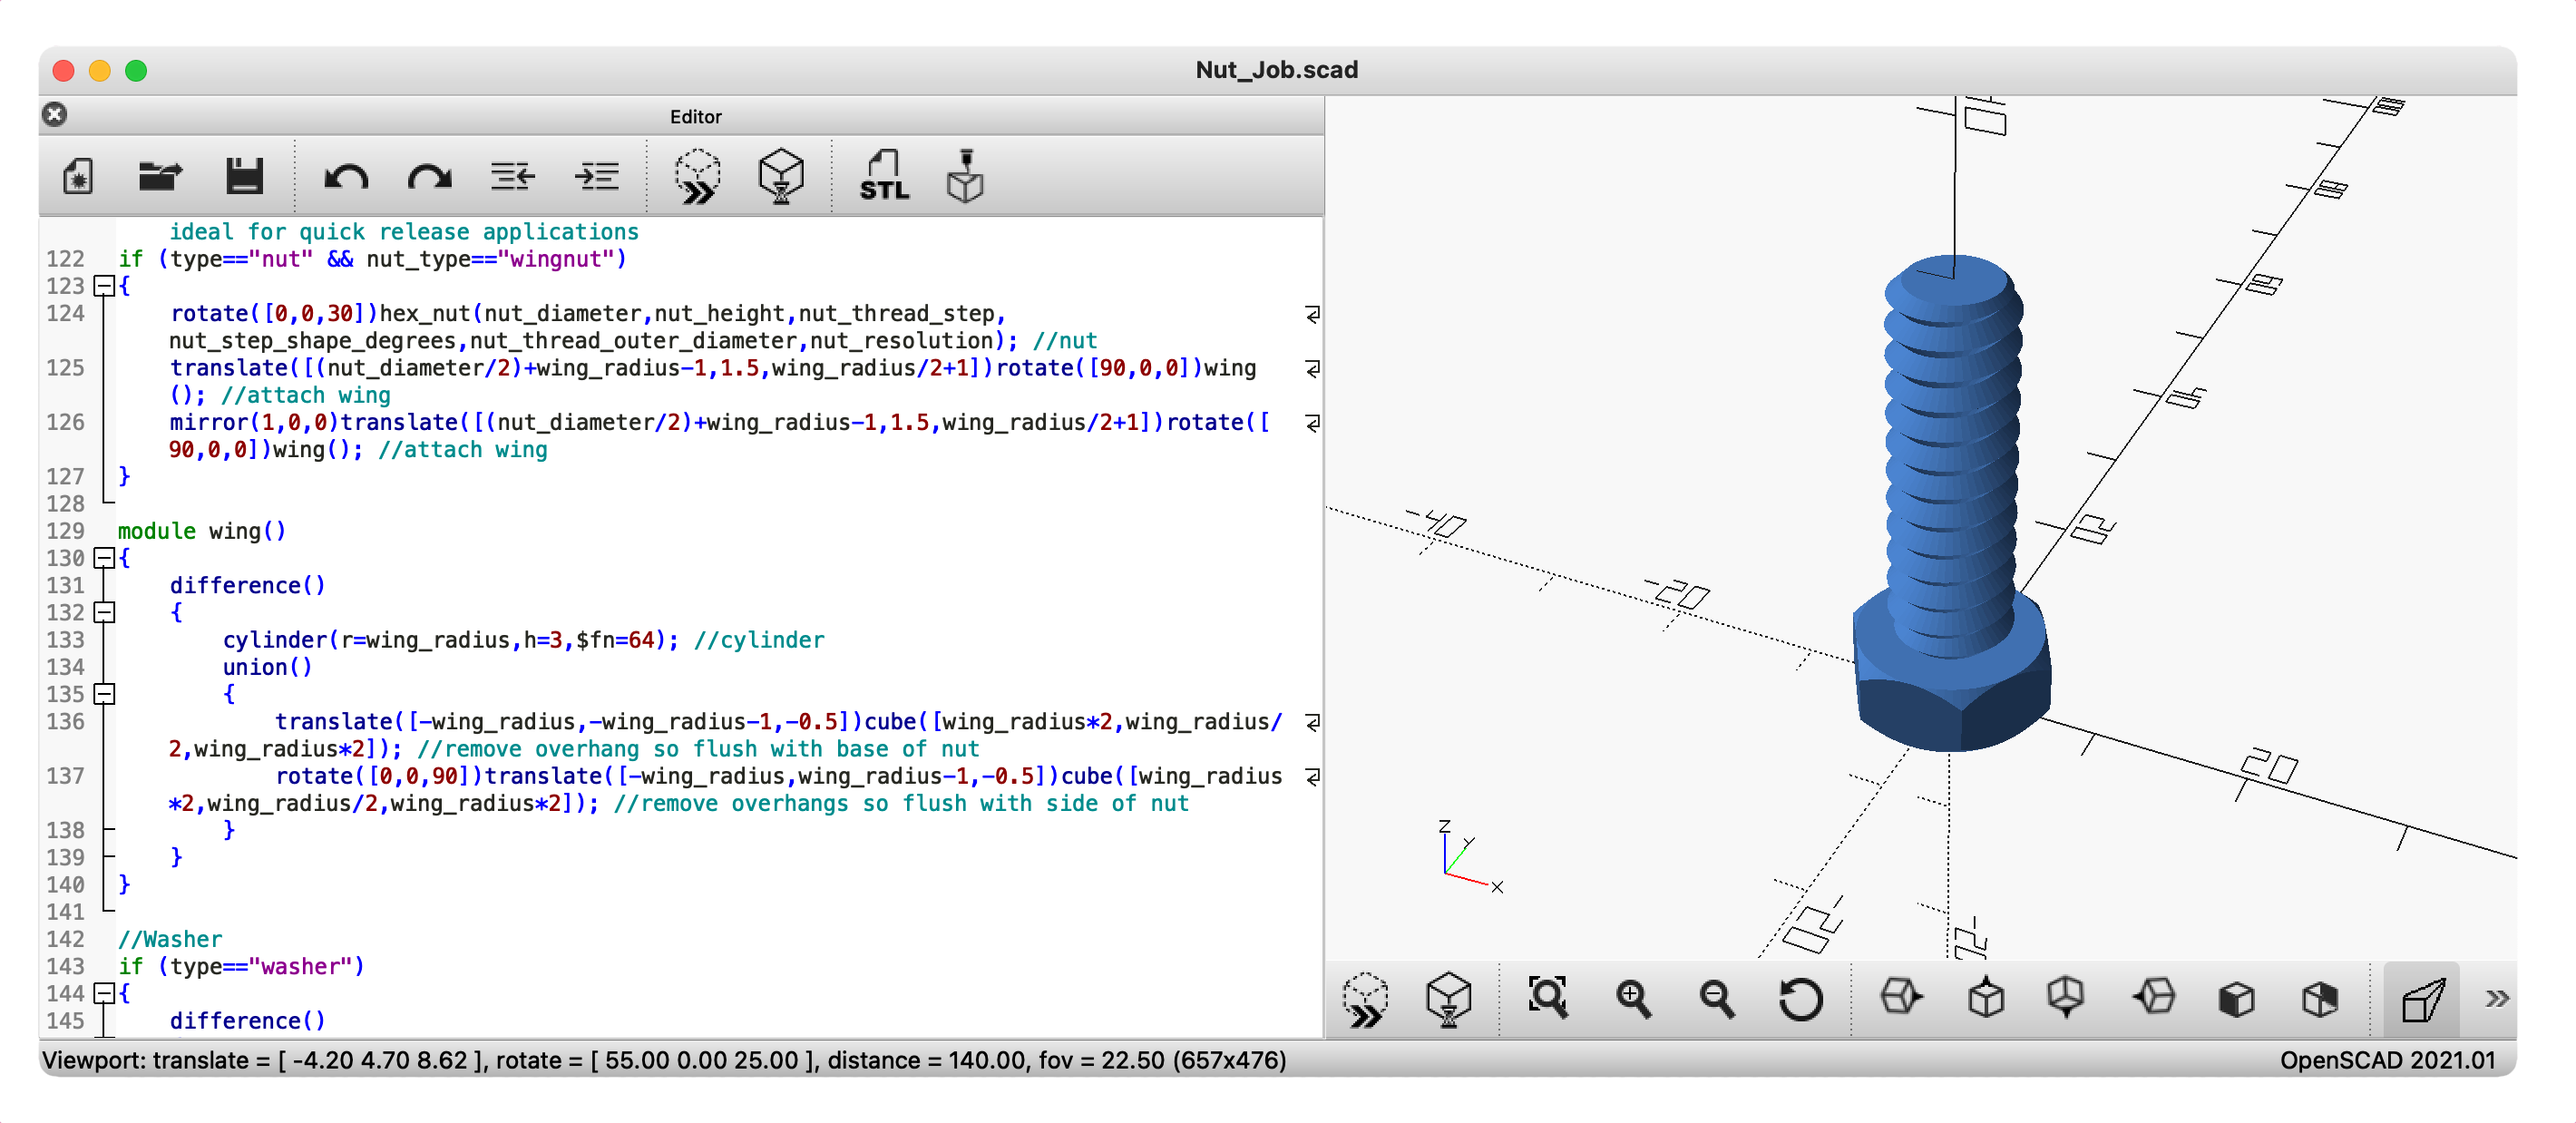This screenshot has height=1123, width=2576.
Task: Click the Unindent icon in editor toolbar
Action: (513, 177)
